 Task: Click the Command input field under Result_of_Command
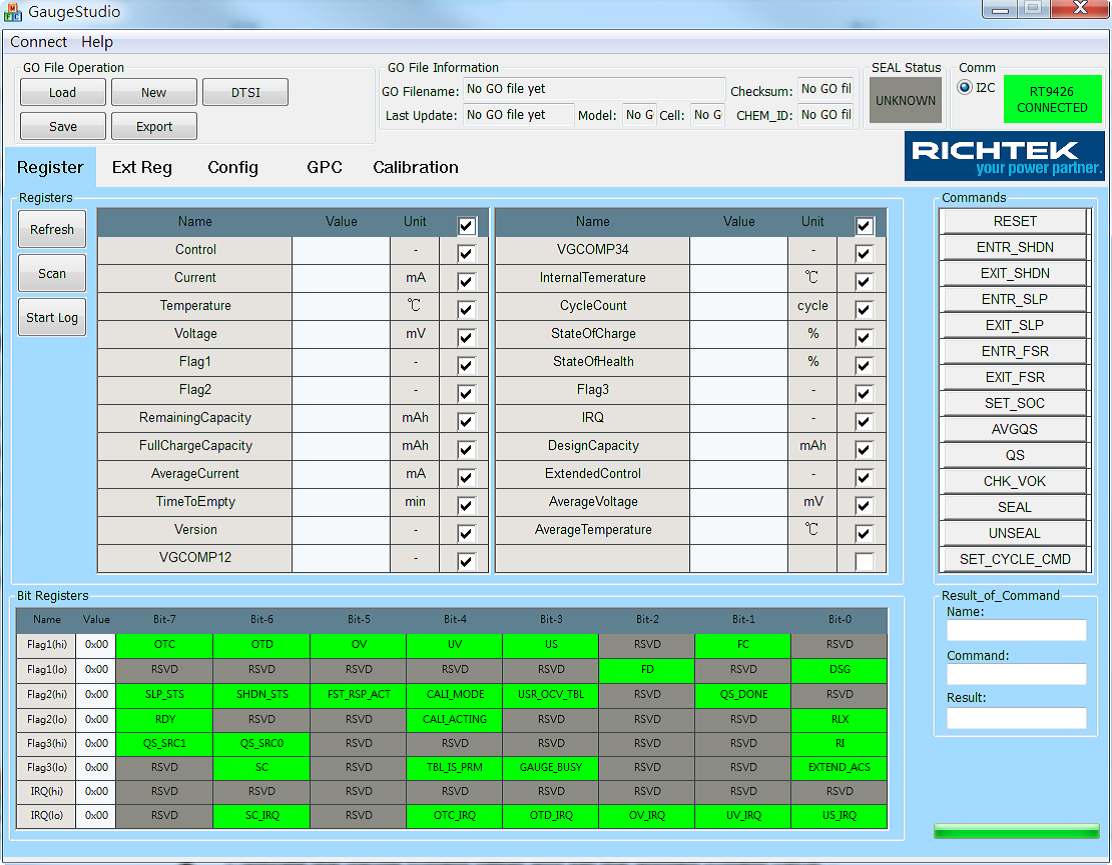[1016, 674]
